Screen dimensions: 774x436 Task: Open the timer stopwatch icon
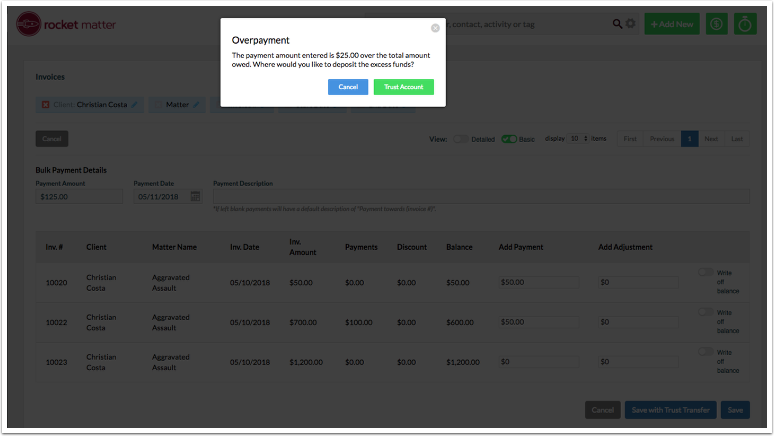(x=745, y=24)
